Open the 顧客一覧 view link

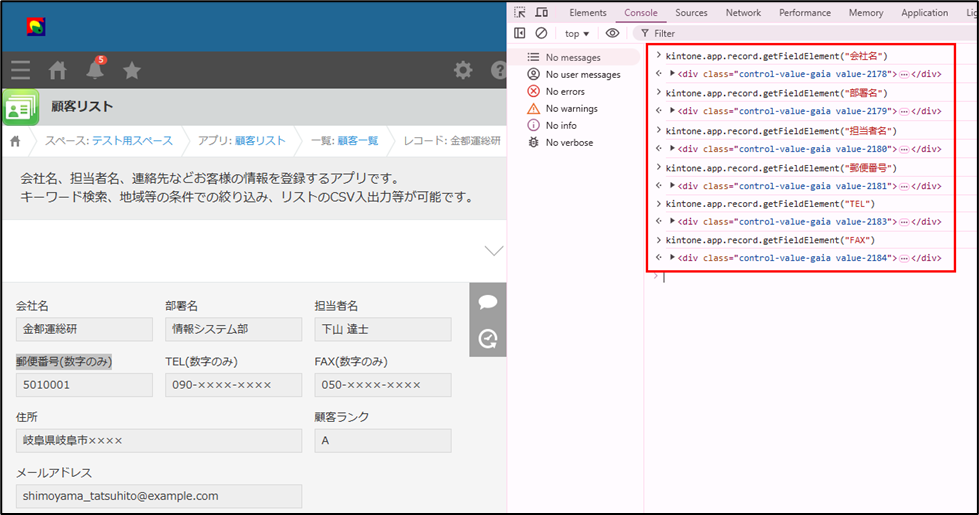click(x=358, y=141)
